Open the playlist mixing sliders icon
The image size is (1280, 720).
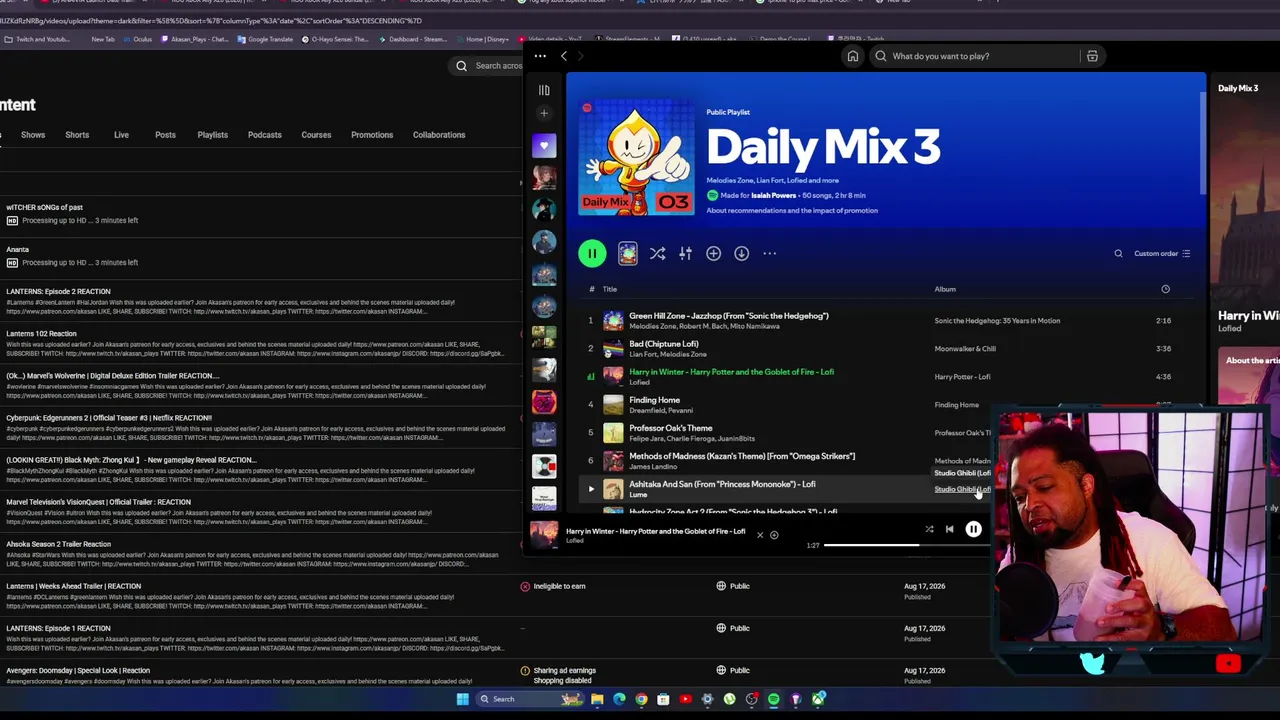click(685, 254)
